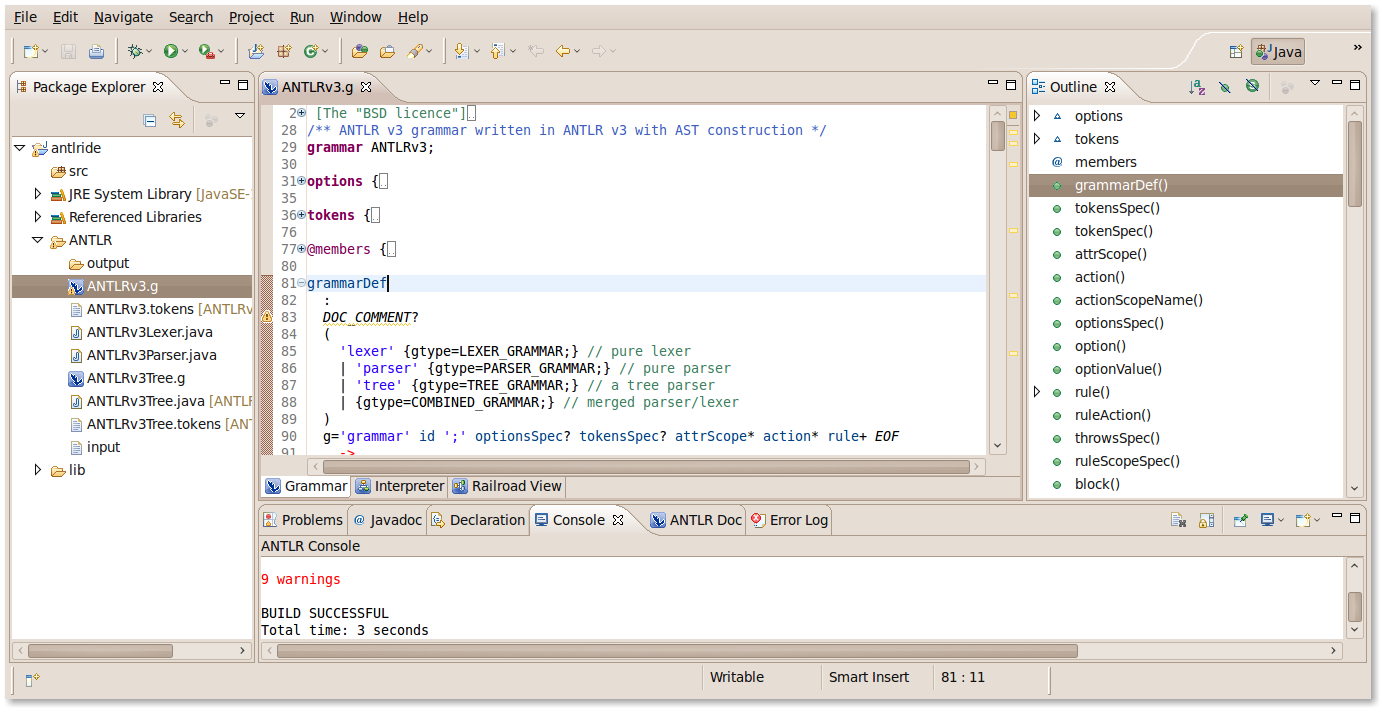Click the New Java Class icon
Screen dimensions: 1380x708
(x=311, y=51)
